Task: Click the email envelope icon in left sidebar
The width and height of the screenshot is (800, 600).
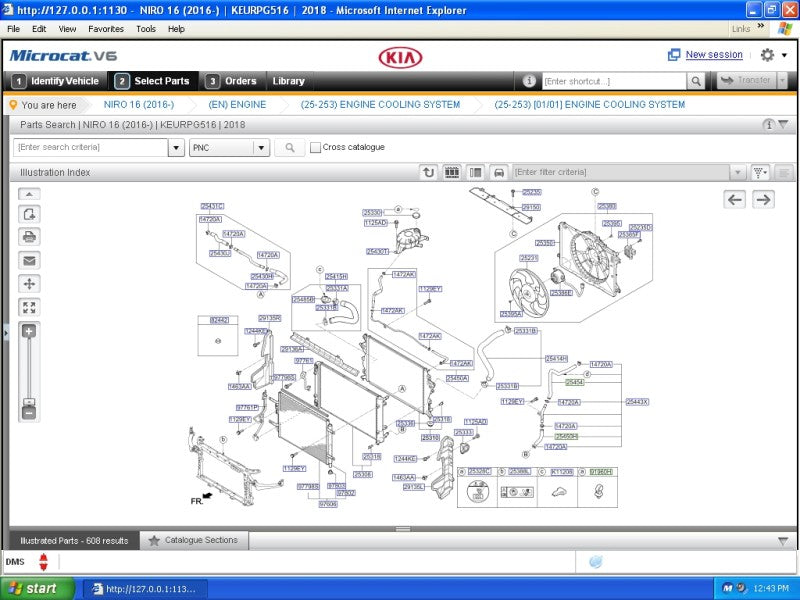Action: click(28, 261)
